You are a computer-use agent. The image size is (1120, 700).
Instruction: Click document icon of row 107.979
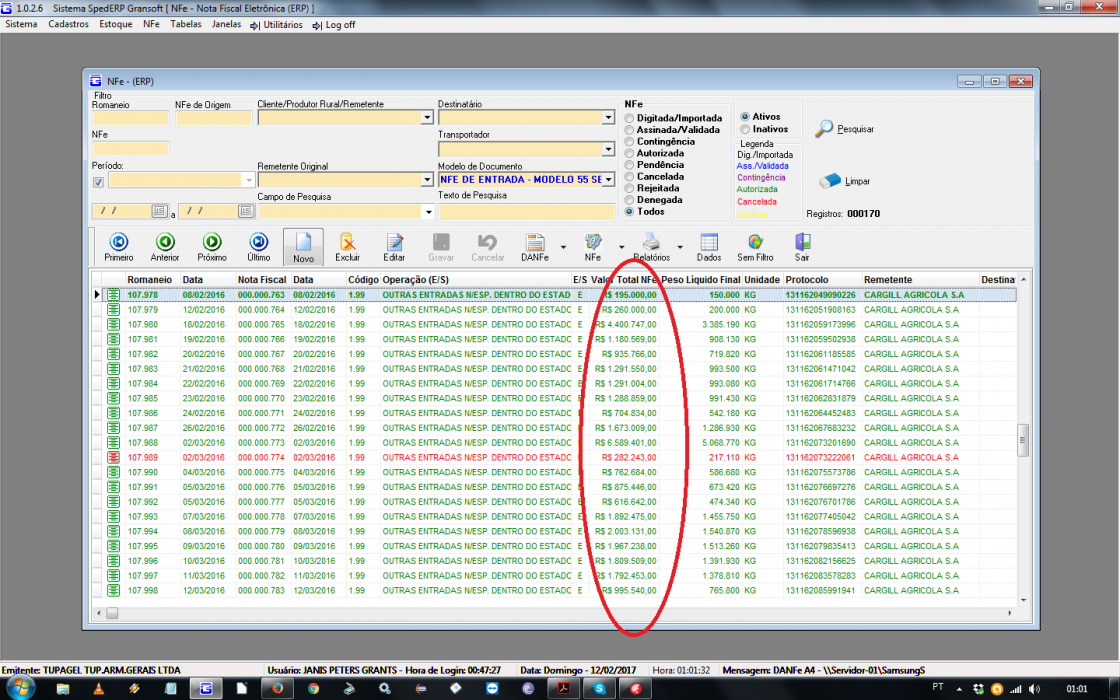tap(113, 309)
